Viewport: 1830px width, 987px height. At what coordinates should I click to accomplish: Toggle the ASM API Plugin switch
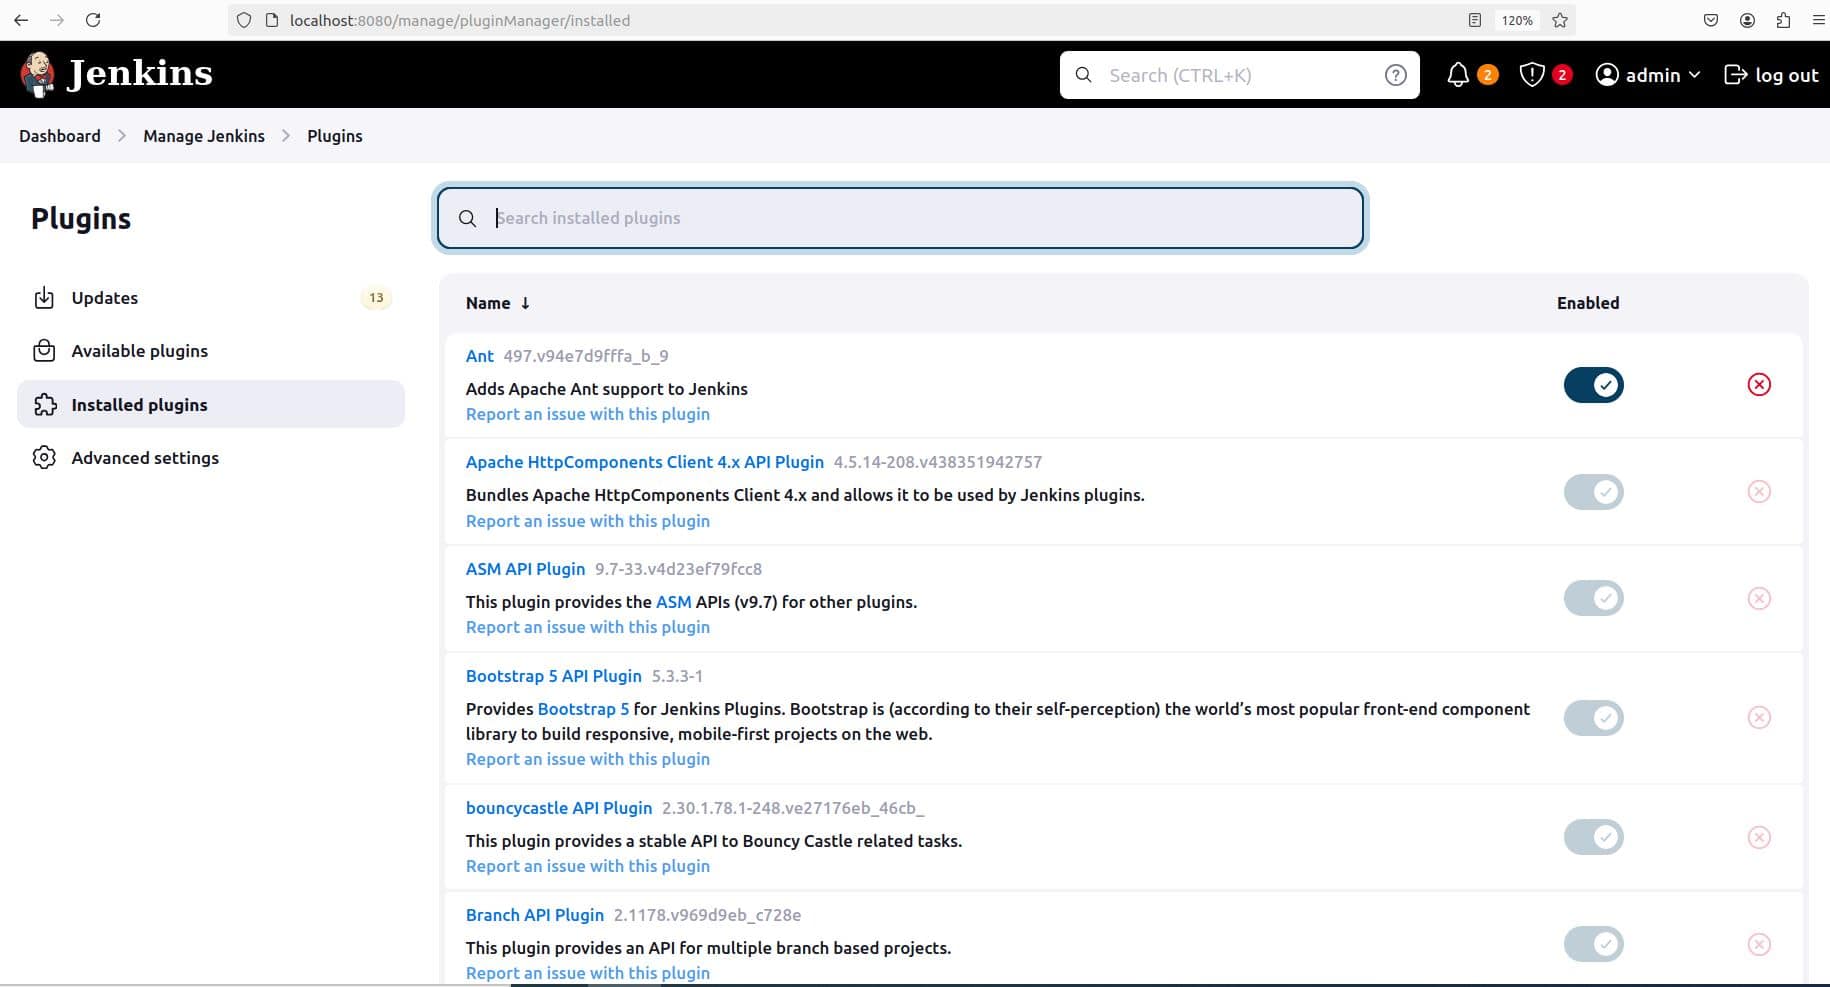(x=1594, y=598)
